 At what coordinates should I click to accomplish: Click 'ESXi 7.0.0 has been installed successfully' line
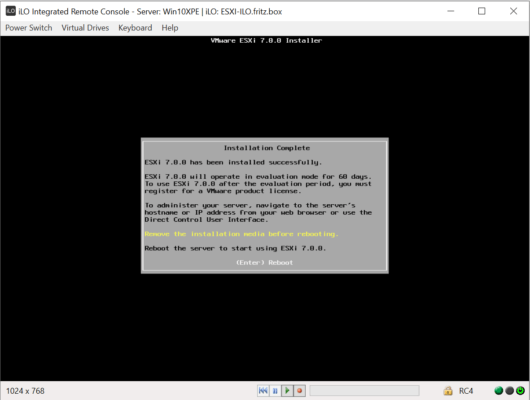[x=233, y=162]
